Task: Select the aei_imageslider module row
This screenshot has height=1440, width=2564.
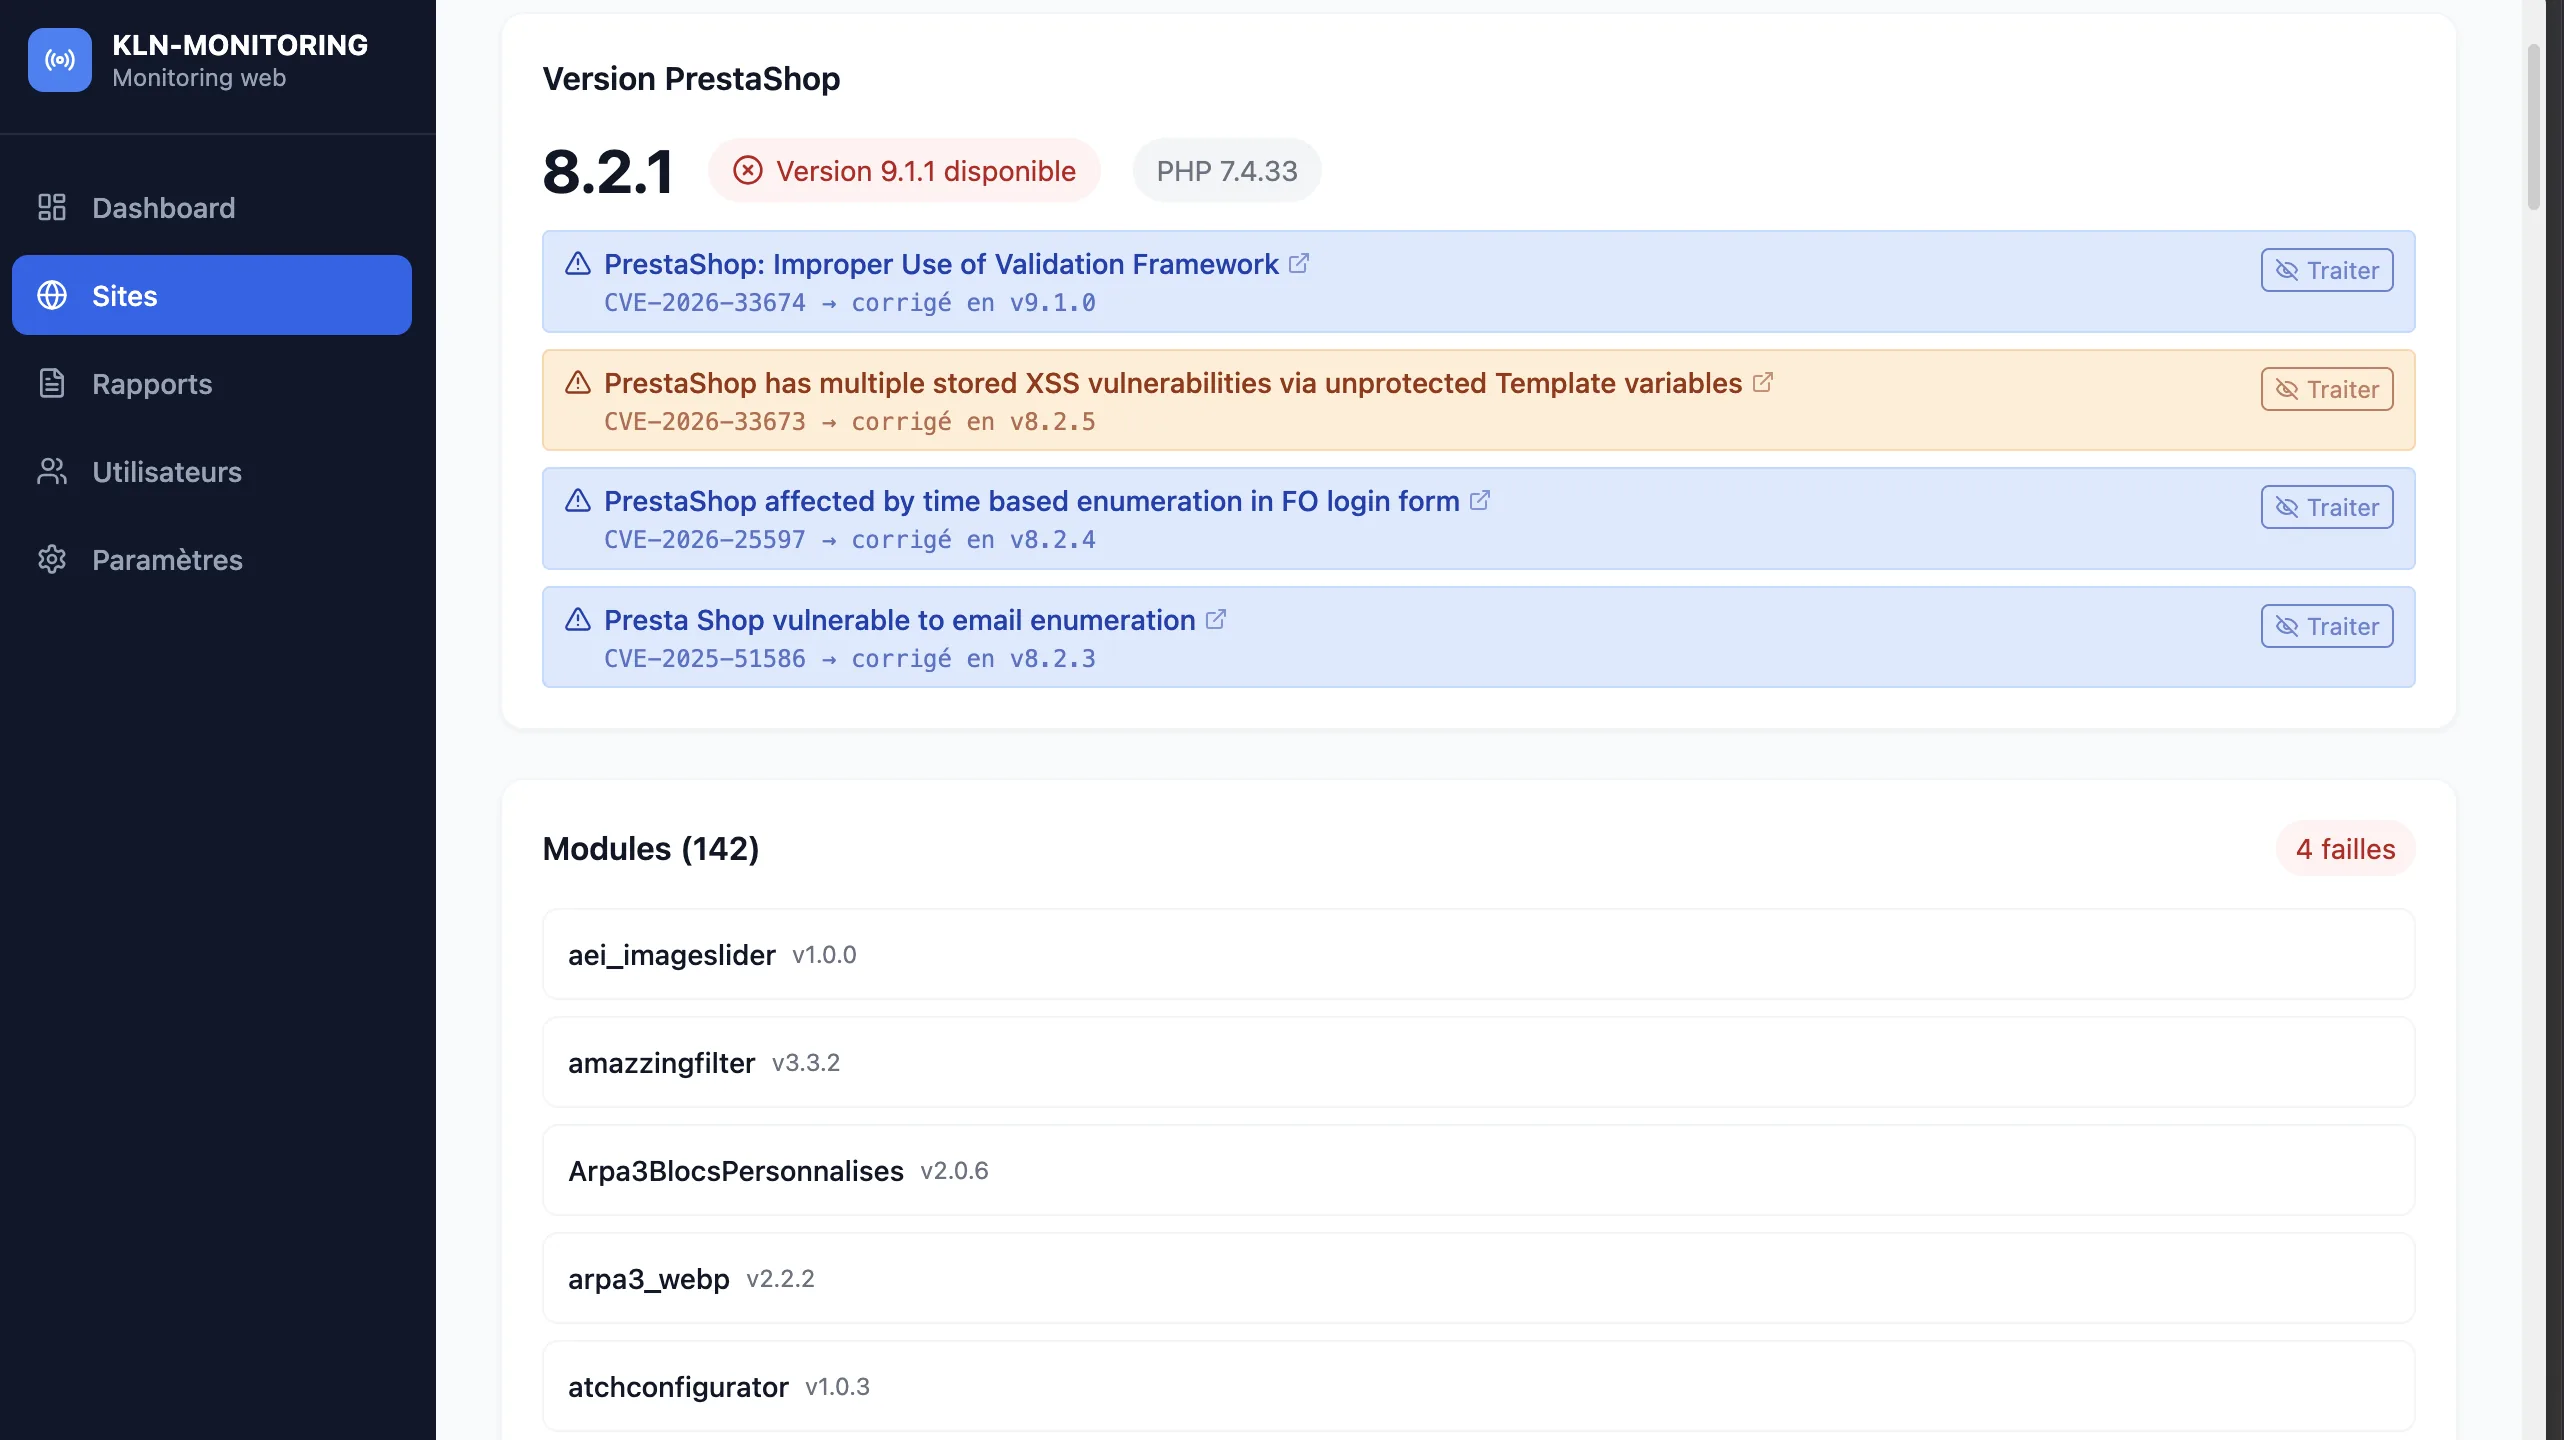Action: tap(1479, 954)
